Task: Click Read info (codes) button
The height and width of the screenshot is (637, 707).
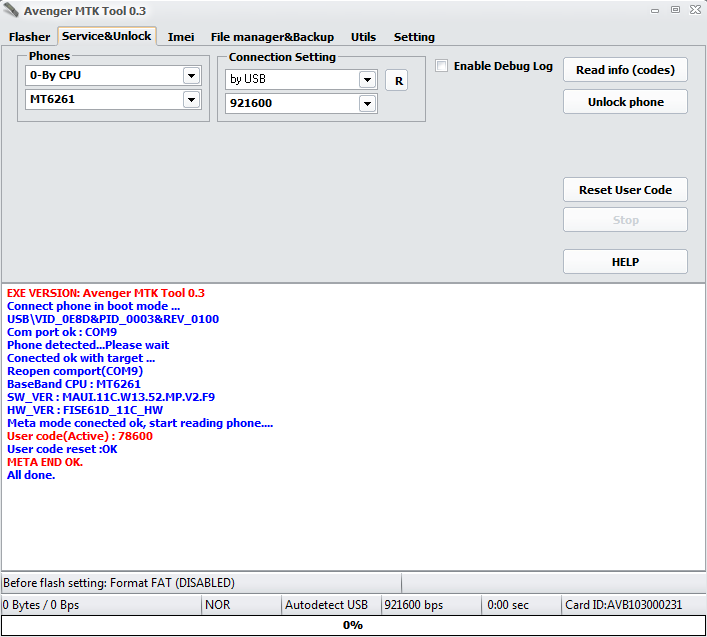Action: tap(625, 70)
